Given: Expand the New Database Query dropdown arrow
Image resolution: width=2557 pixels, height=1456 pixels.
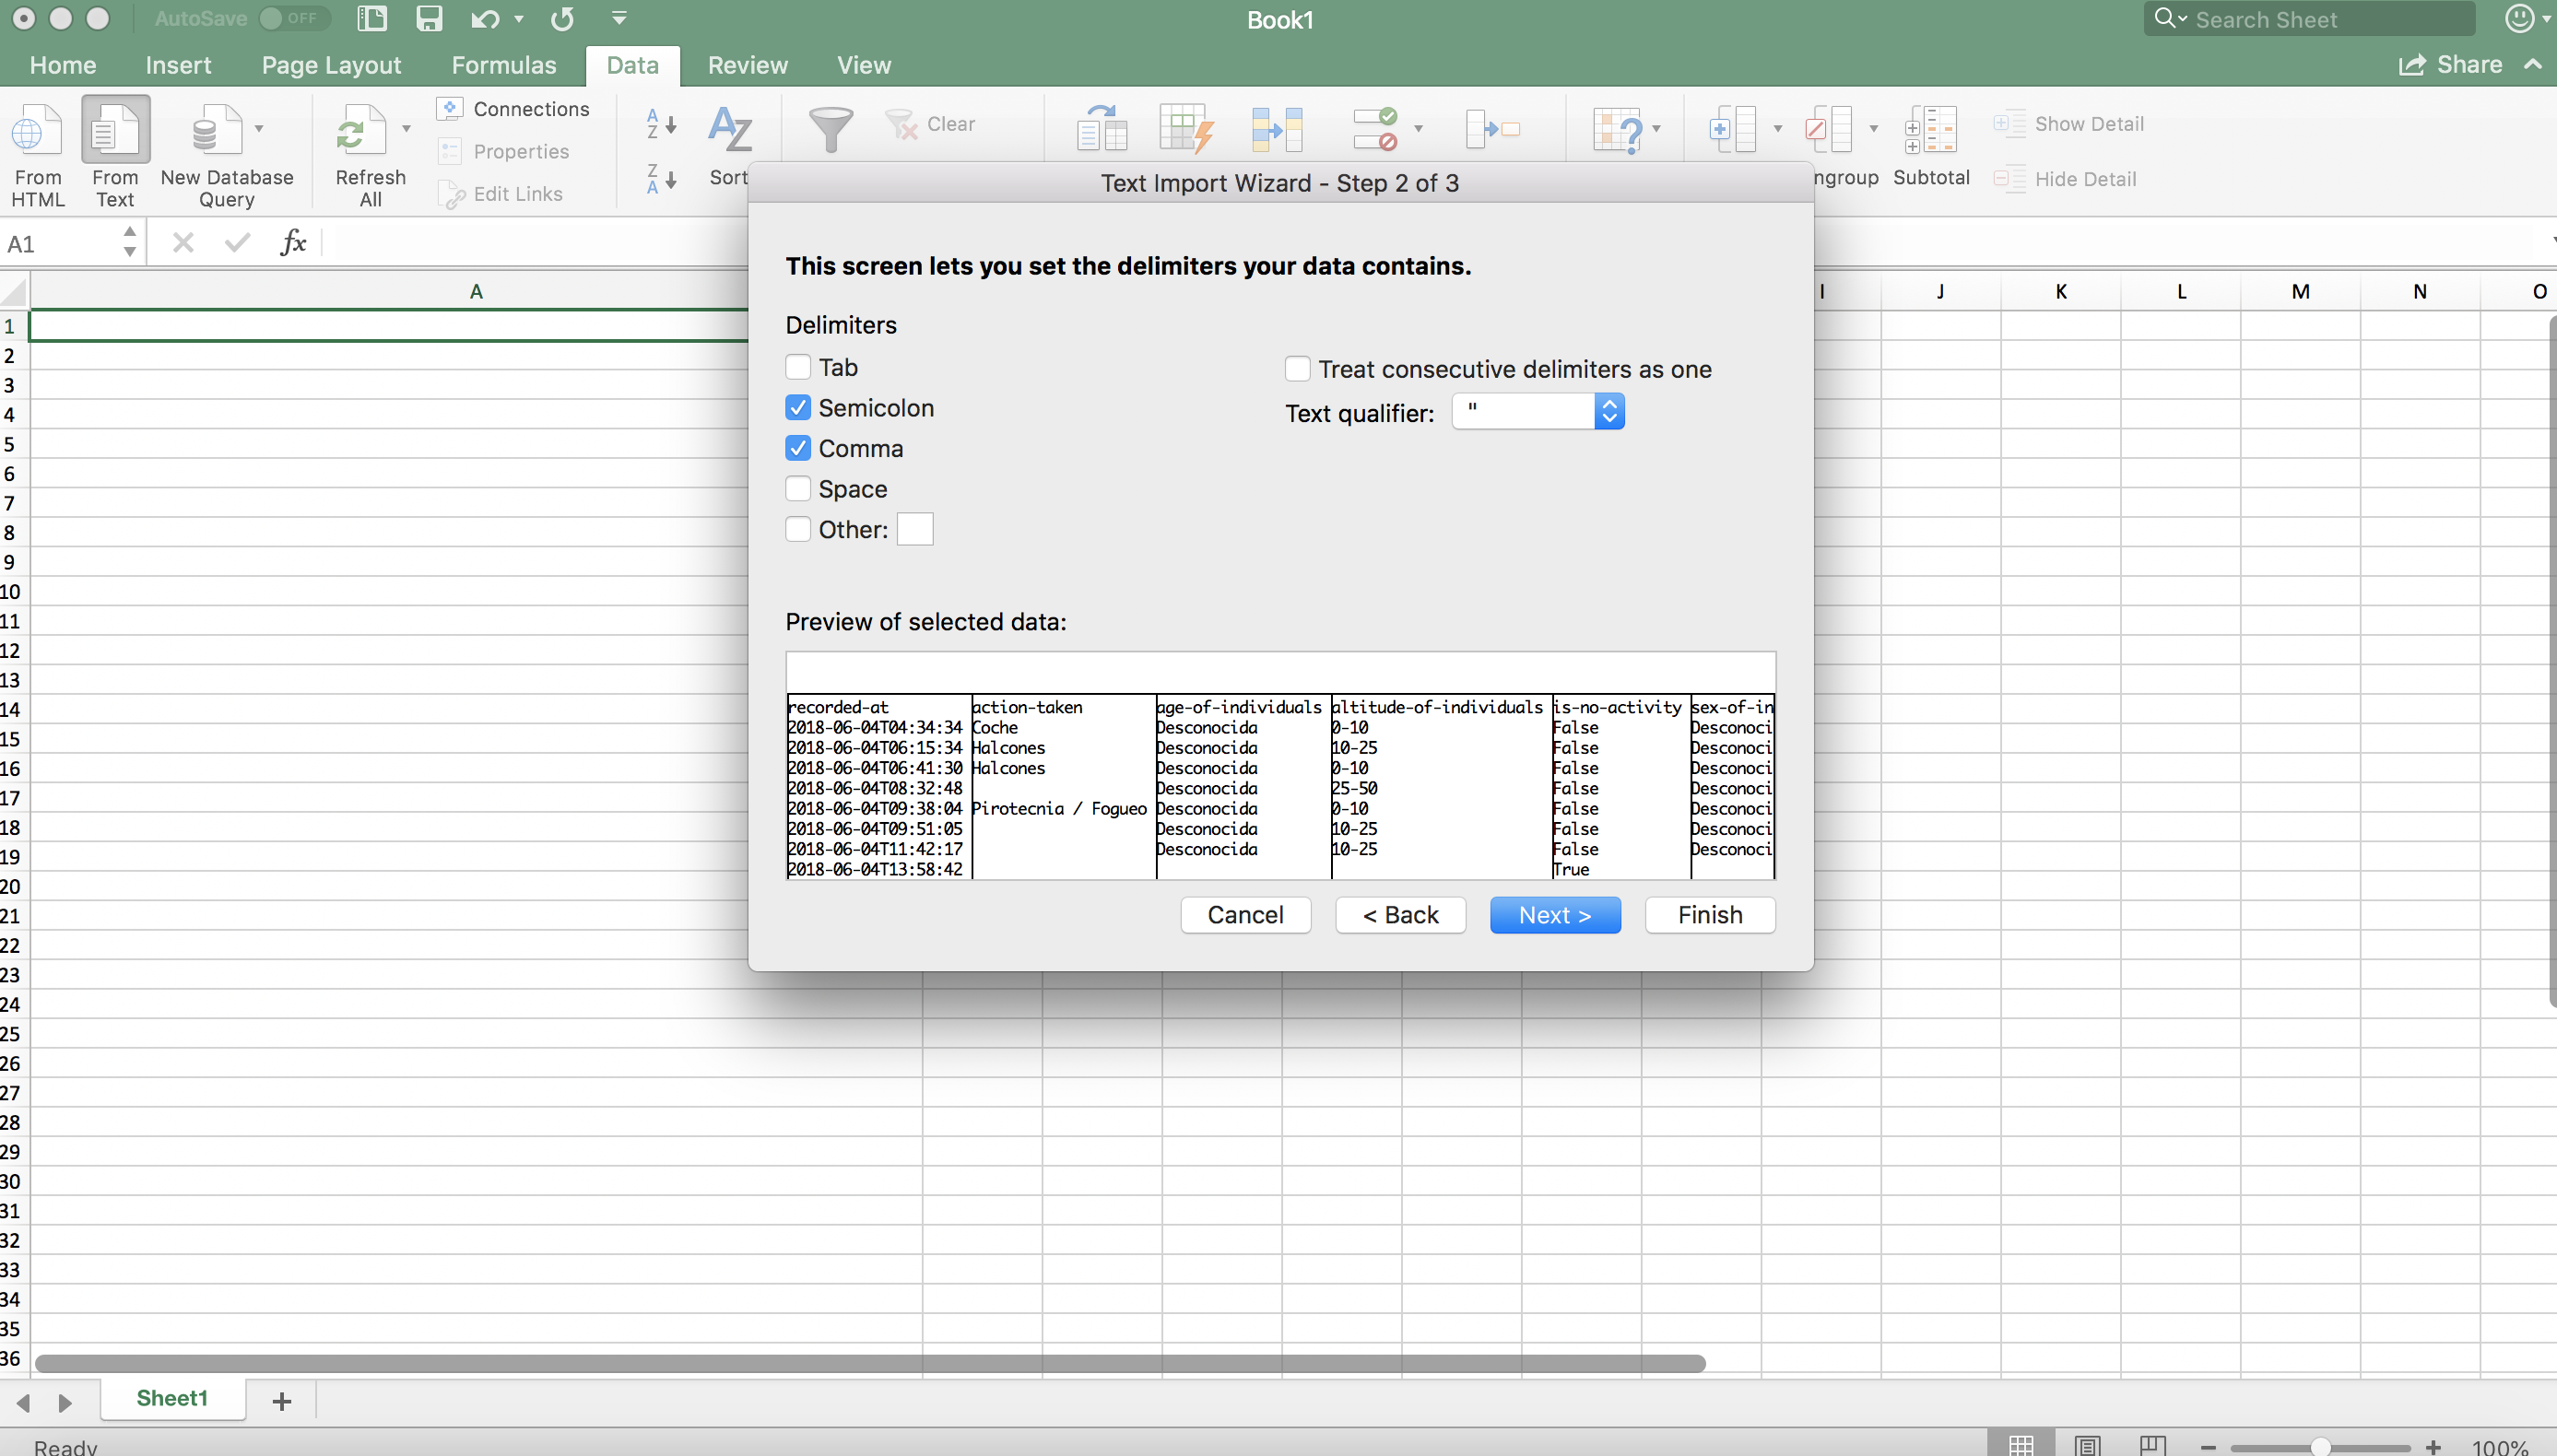Looking at the screenshot, I should click(x=259, y=129).
